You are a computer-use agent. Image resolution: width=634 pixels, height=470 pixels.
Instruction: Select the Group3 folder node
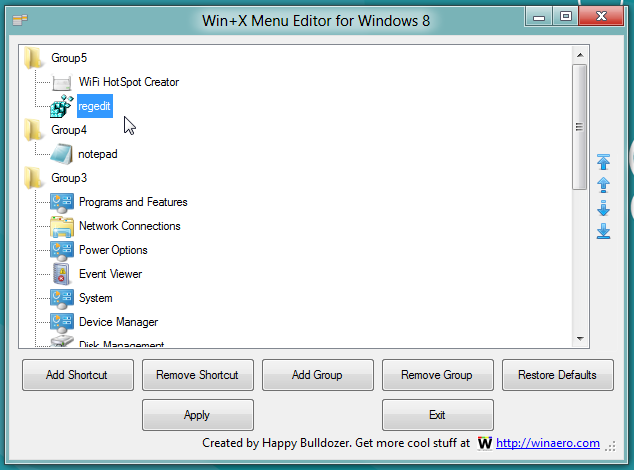68,178
